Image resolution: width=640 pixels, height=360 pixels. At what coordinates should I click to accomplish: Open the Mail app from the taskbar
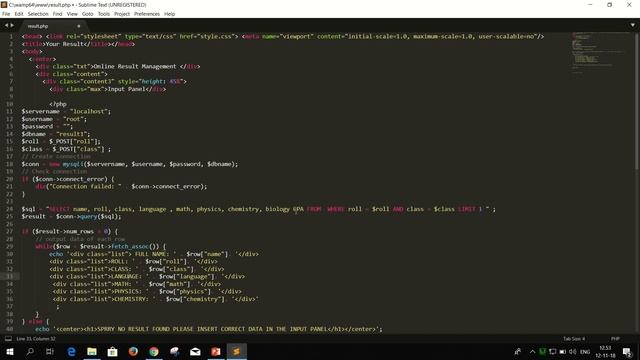click(195, 351)
